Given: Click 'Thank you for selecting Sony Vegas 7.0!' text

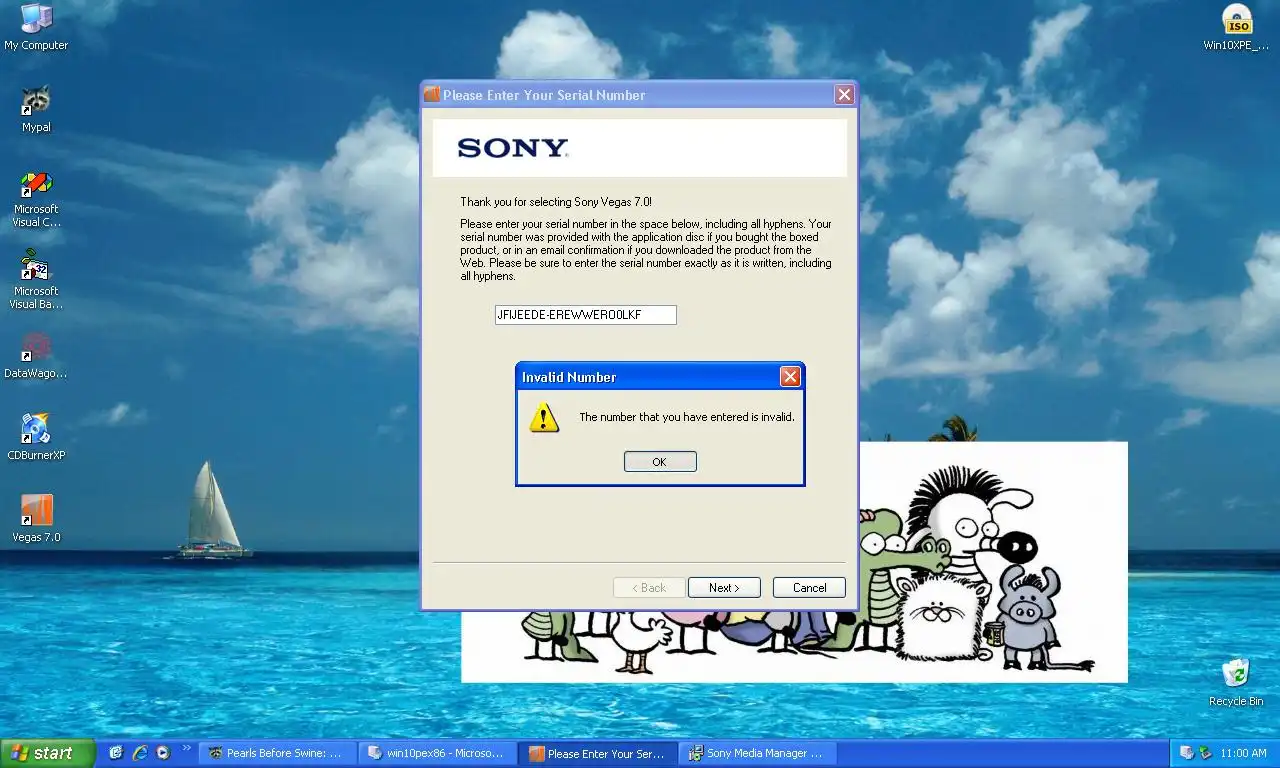Looking at the screenshot, I should tap(556, 202).
